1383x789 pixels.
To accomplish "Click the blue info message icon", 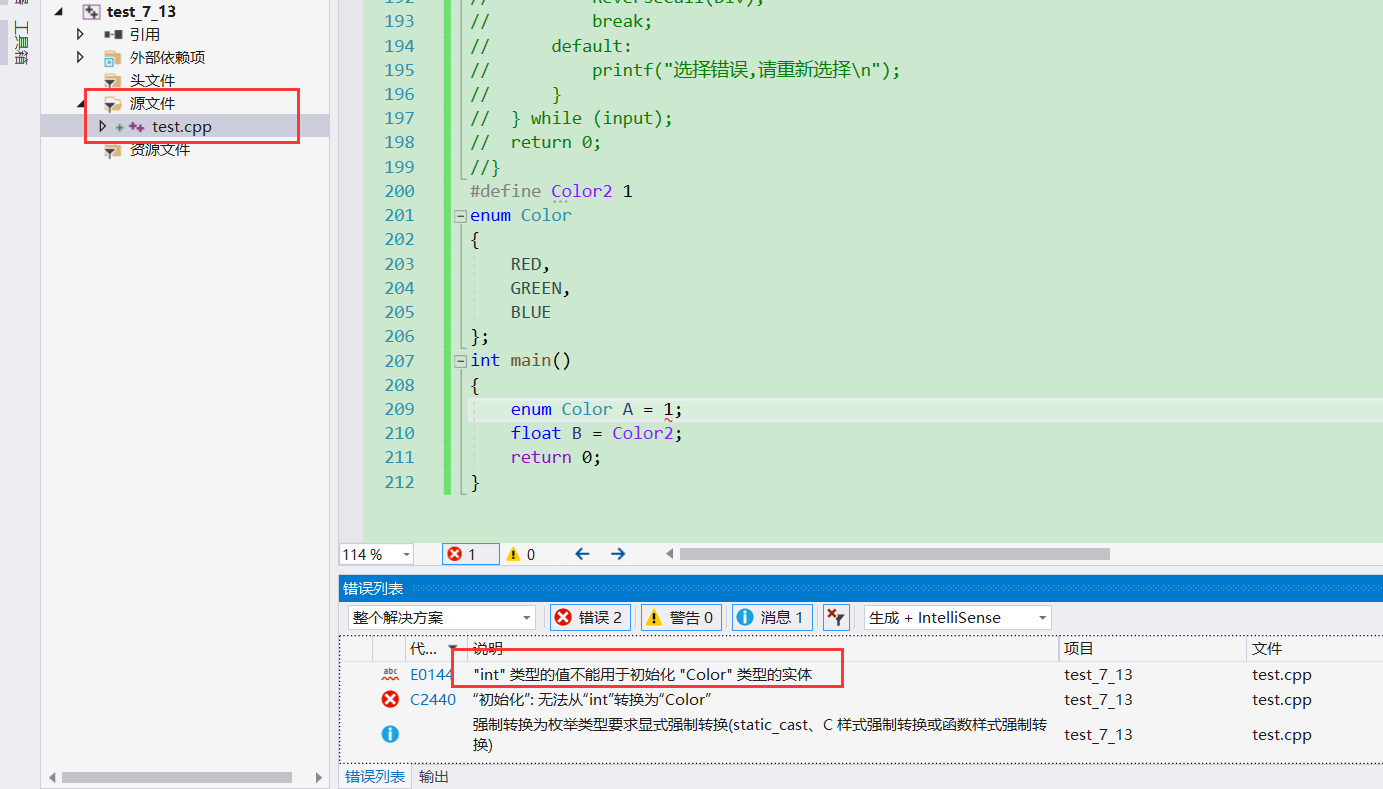I will click(390, 734).
